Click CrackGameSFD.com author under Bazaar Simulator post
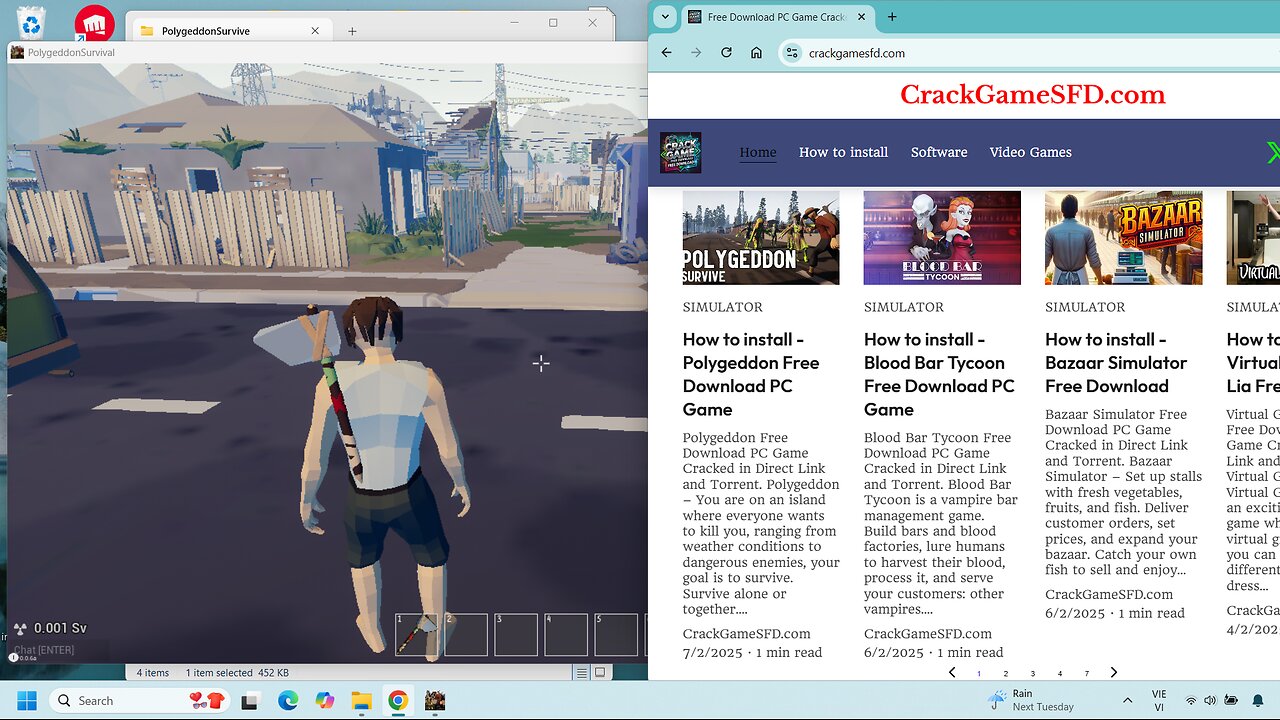Viewport: 1280px width, 720px height. pos(1109,595)
